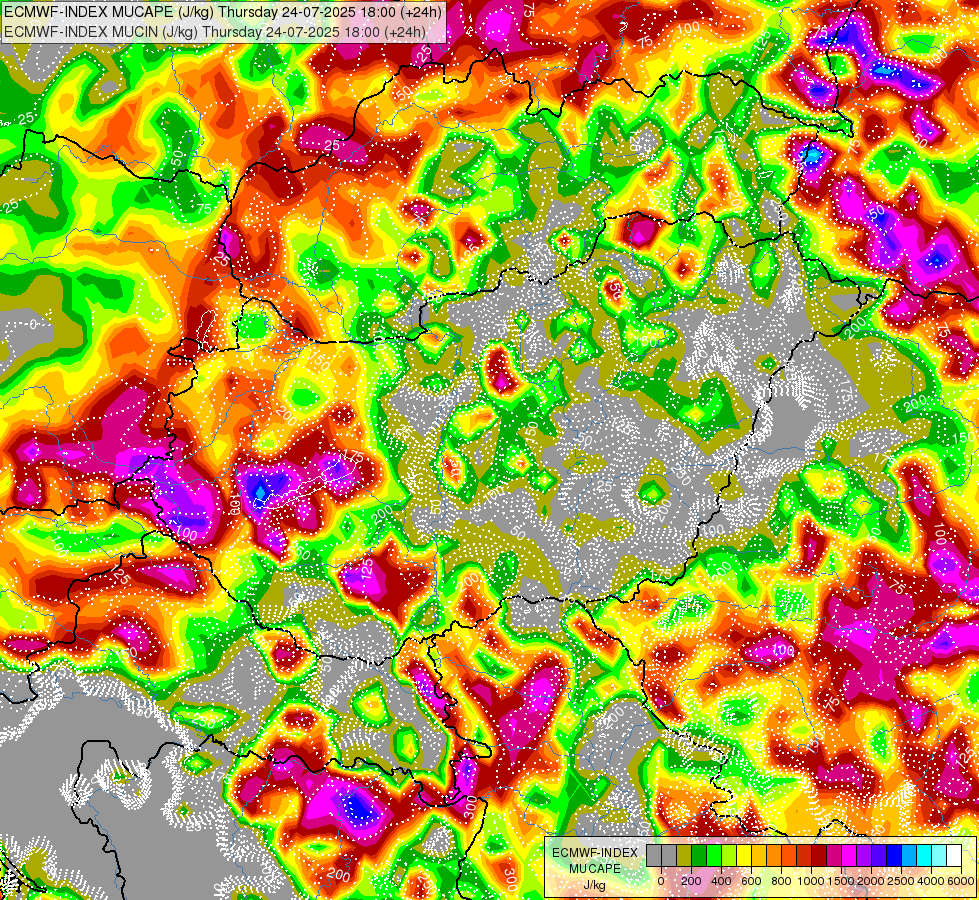Screen dimensions: 979x900
Task: Click the '200' value on legend scale
Action: coord(691,881)
